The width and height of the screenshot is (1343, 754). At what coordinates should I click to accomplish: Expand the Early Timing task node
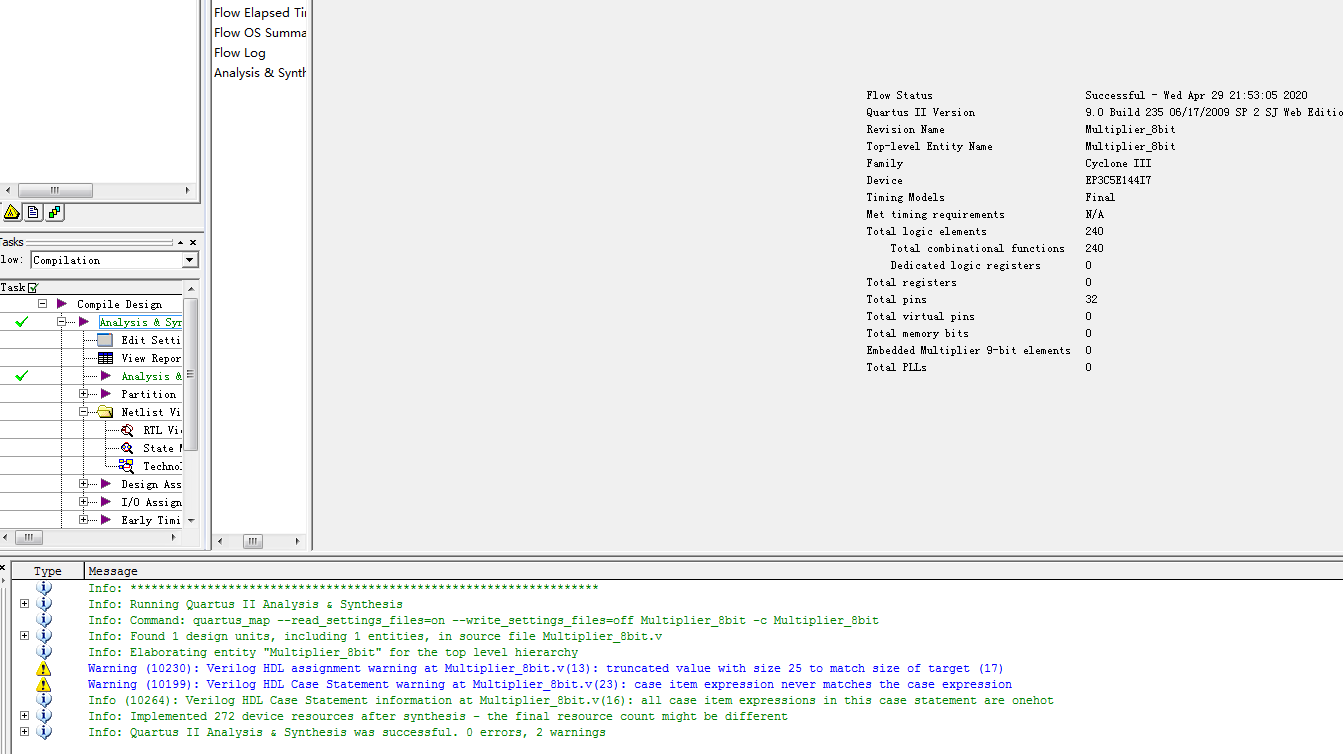pyautogui.click(x=84, y=520)
